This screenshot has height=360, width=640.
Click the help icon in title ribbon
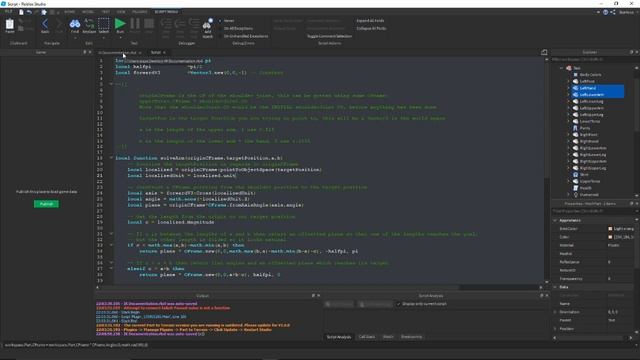pos(605,12)
